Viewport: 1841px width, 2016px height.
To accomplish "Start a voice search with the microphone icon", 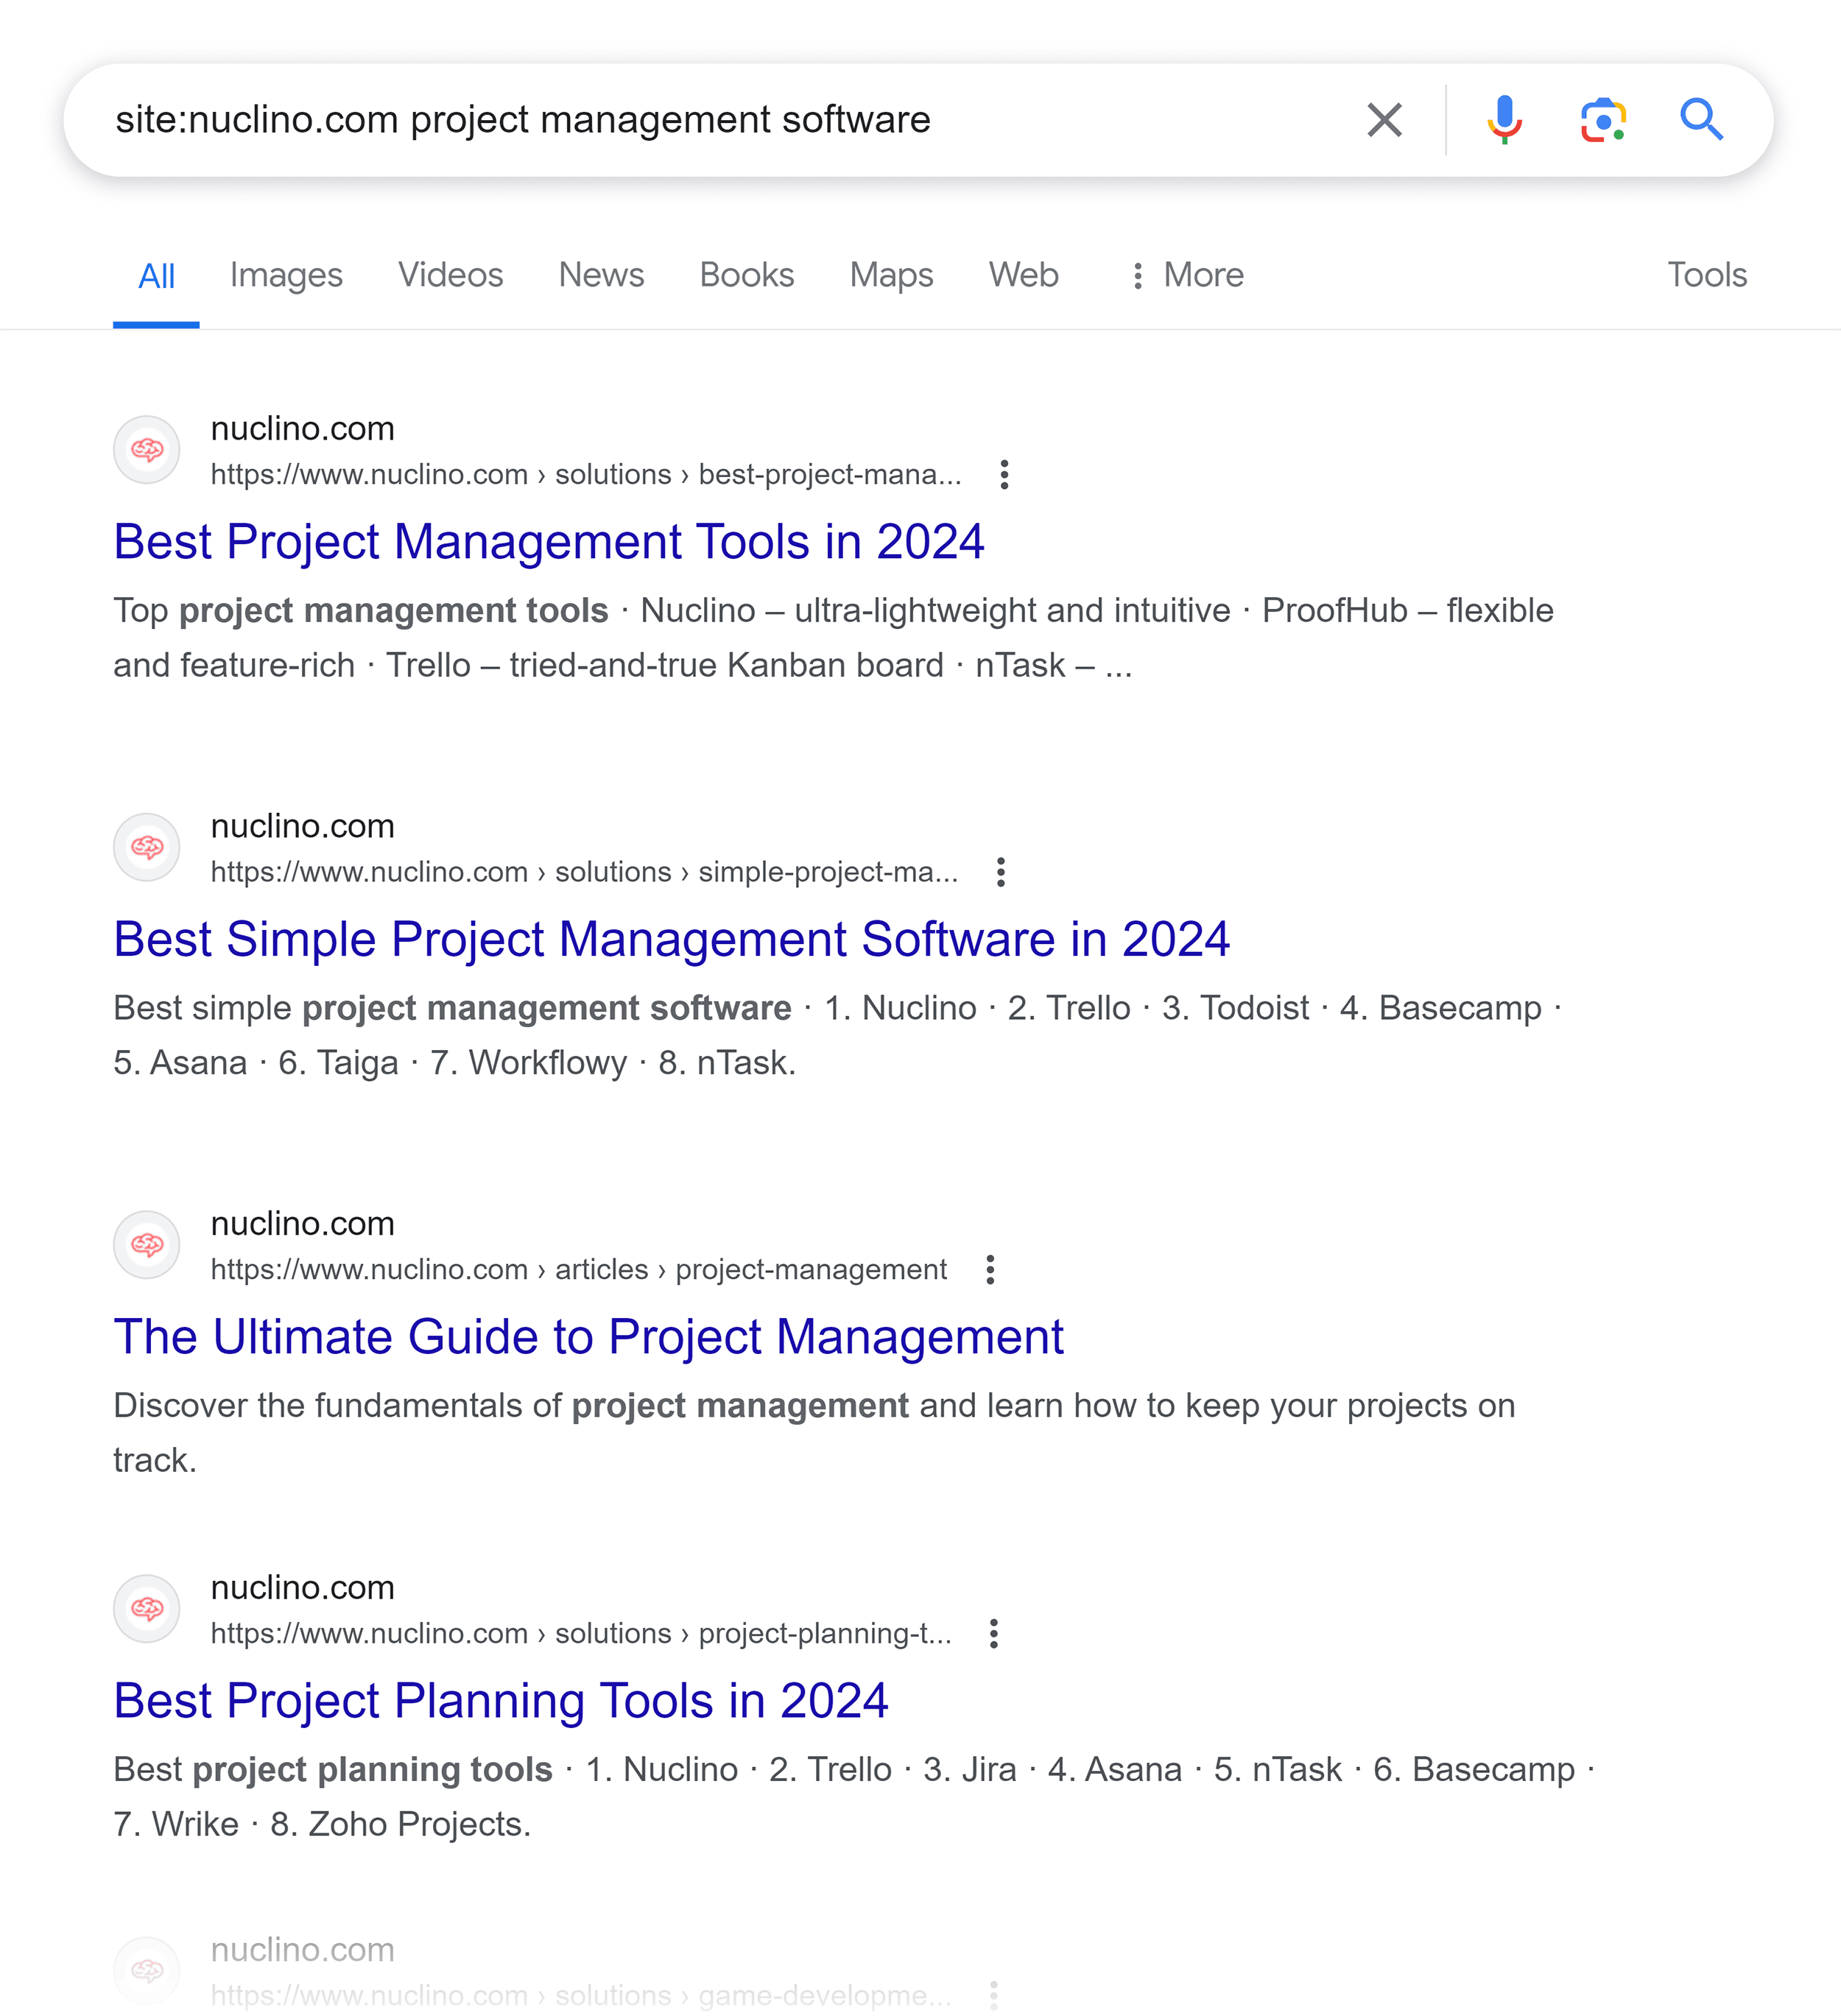I will [1502, 119].
